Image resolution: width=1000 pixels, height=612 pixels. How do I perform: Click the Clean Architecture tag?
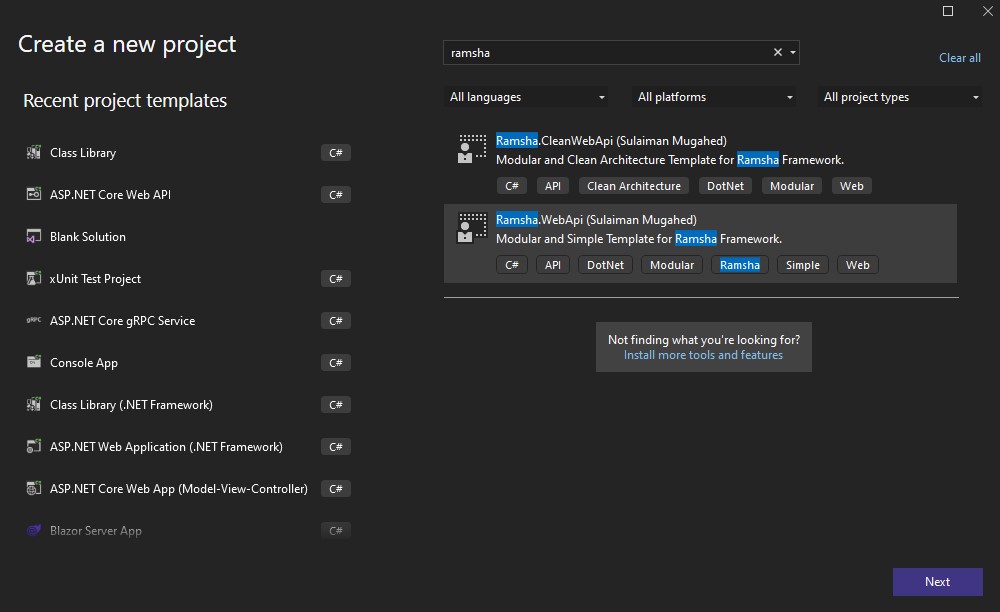633,185
